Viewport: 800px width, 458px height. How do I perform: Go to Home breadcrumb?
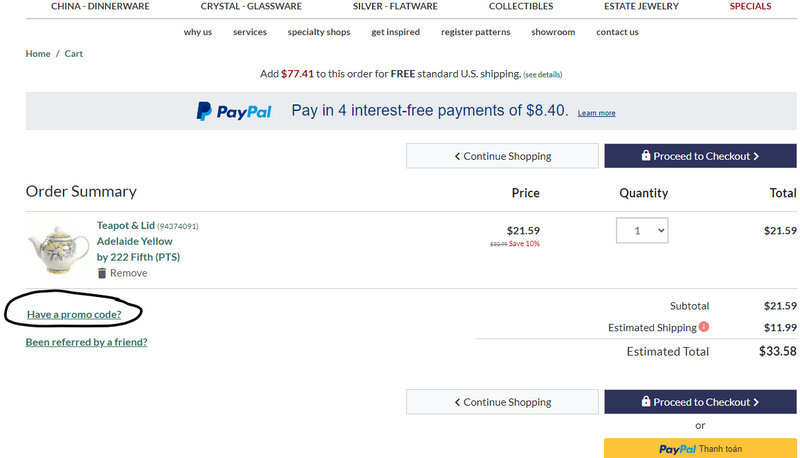[x=38, y=54]
